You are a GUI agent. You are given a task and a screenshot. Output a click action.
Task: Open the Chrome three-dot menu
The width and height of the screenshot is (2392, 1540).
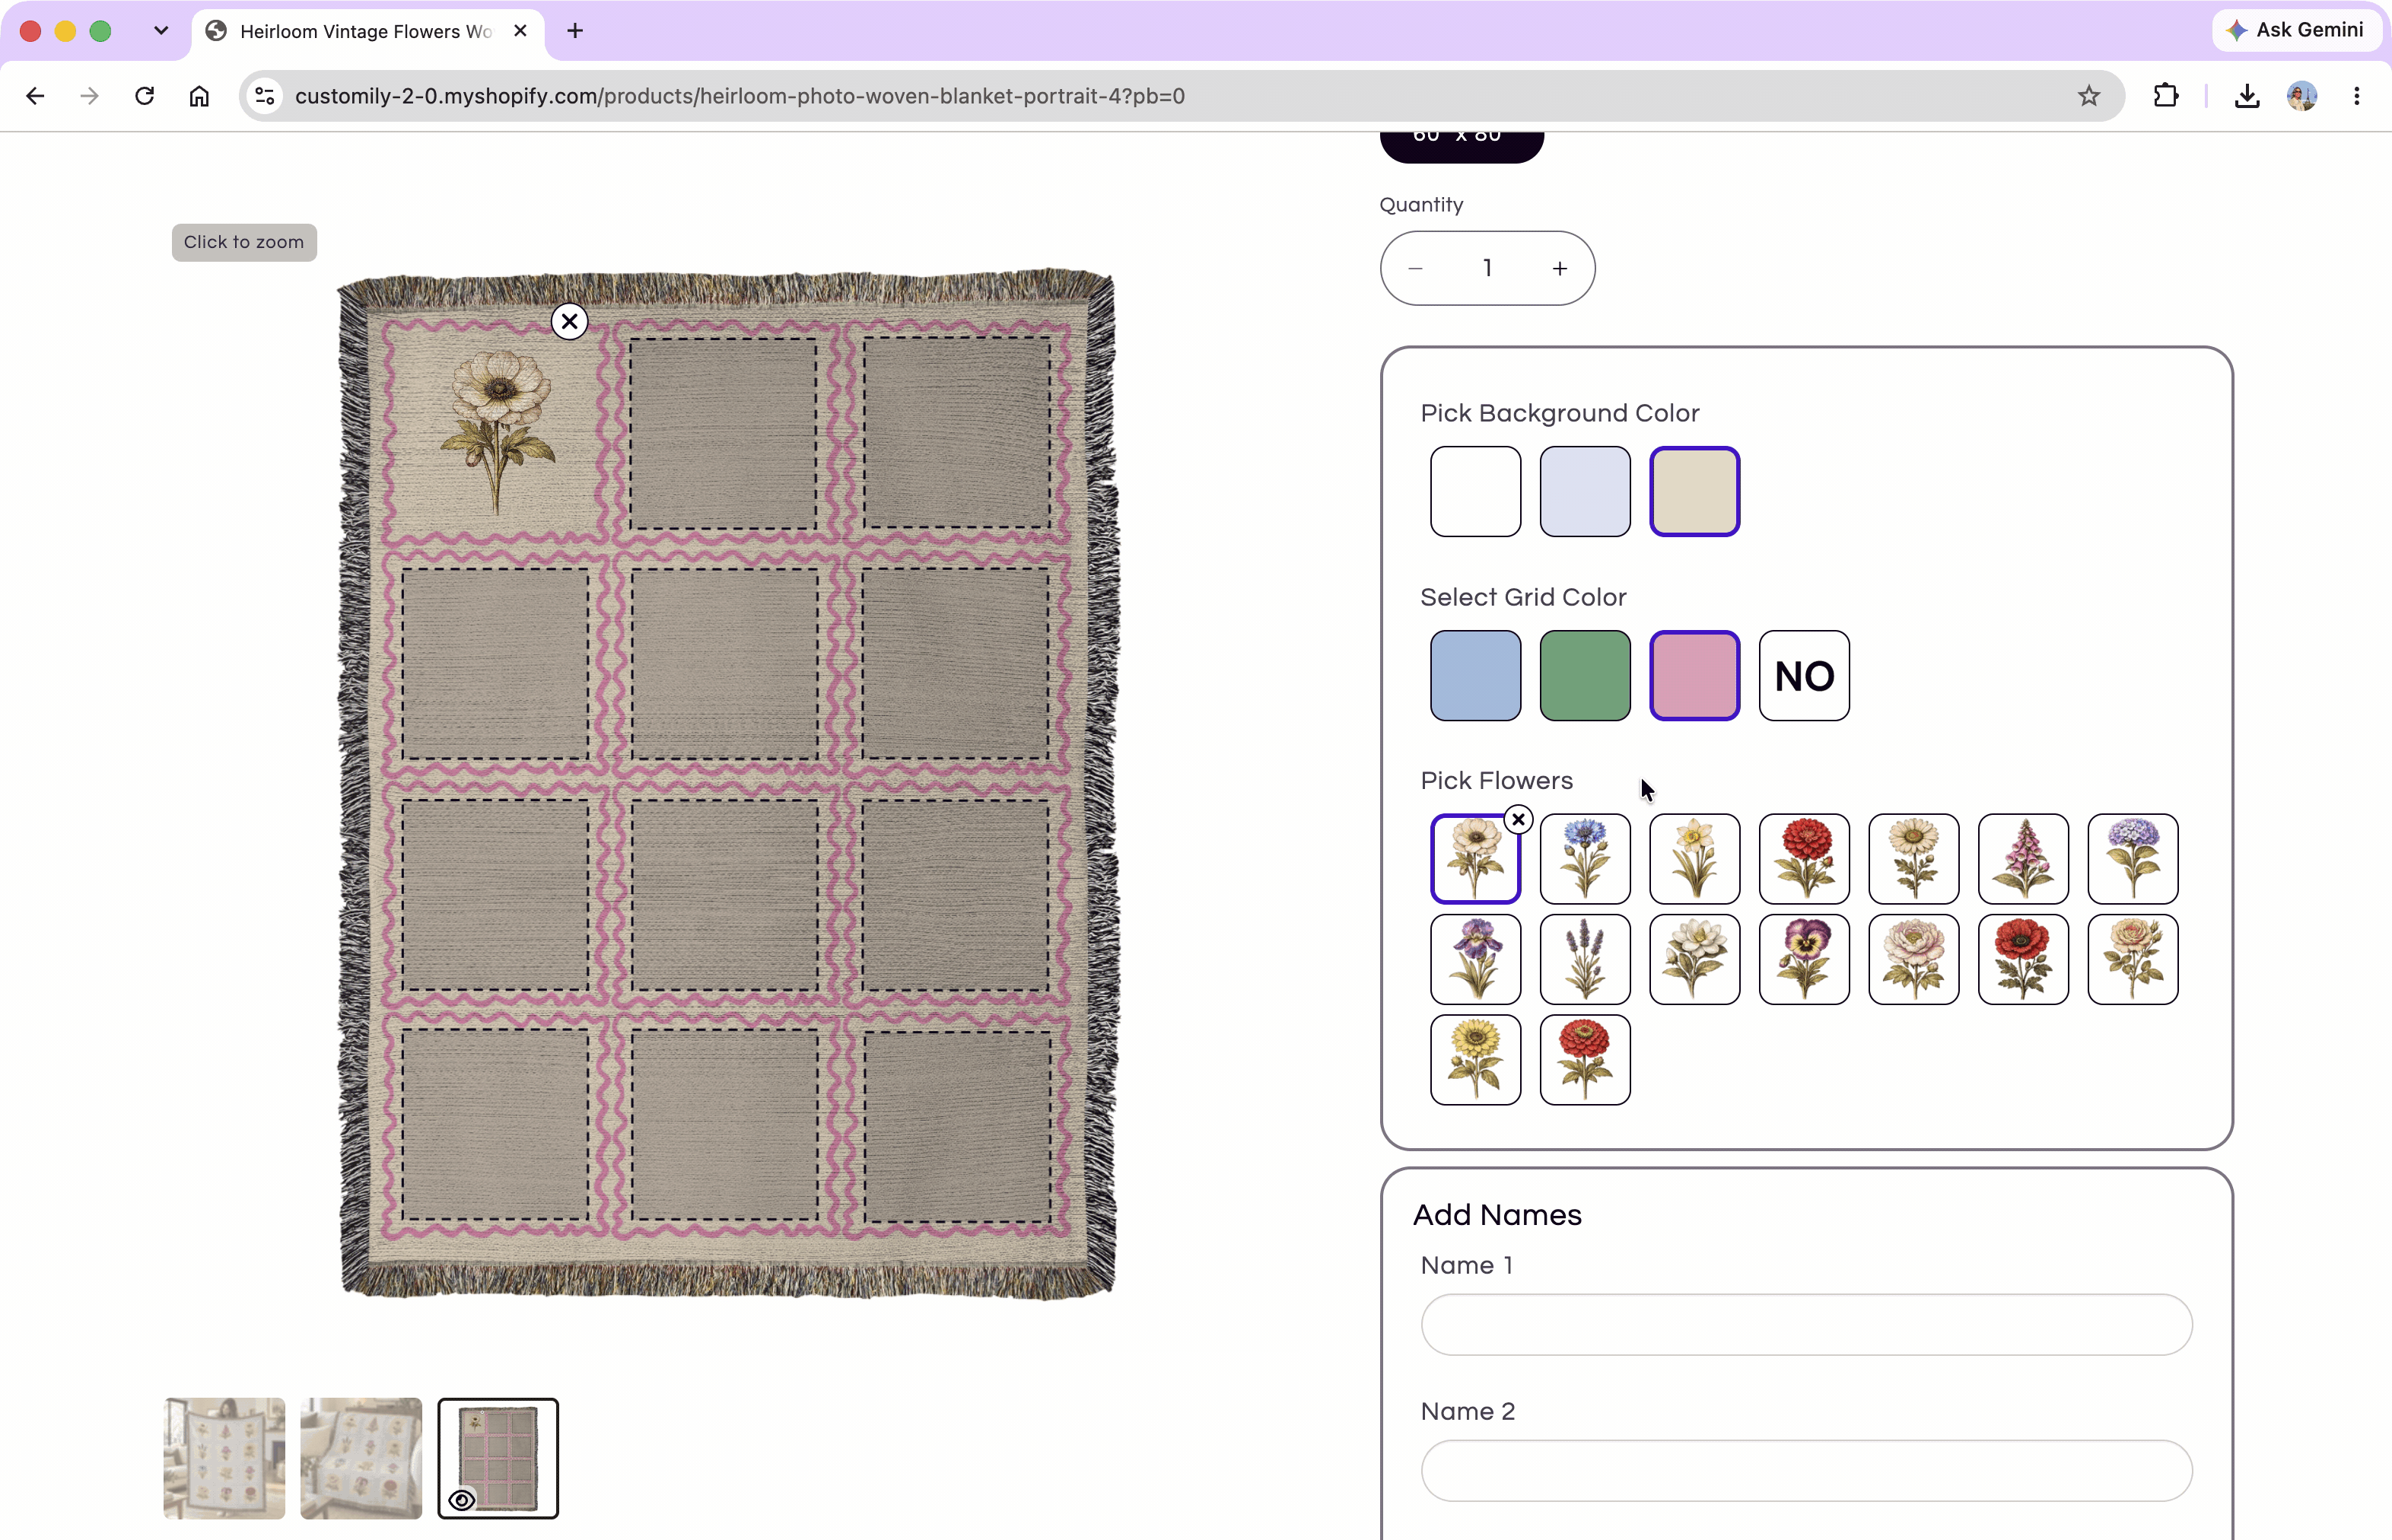(2357, 96)
